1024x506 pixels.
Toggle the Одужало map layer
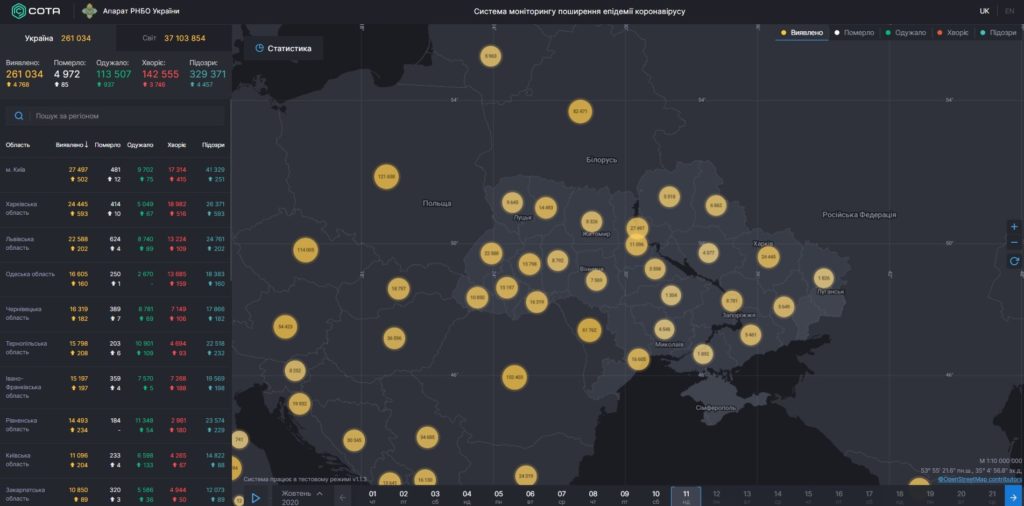point(906,33)
